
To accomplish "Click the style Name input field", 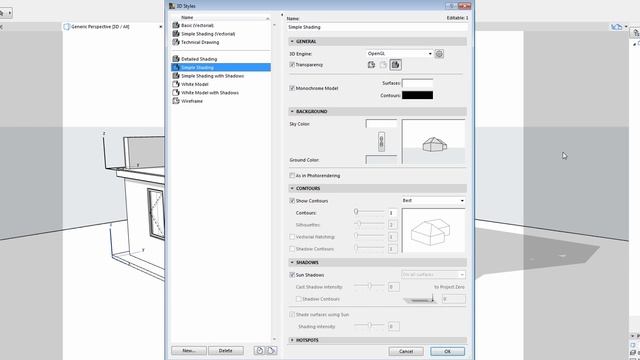I will tap(377, 27).
